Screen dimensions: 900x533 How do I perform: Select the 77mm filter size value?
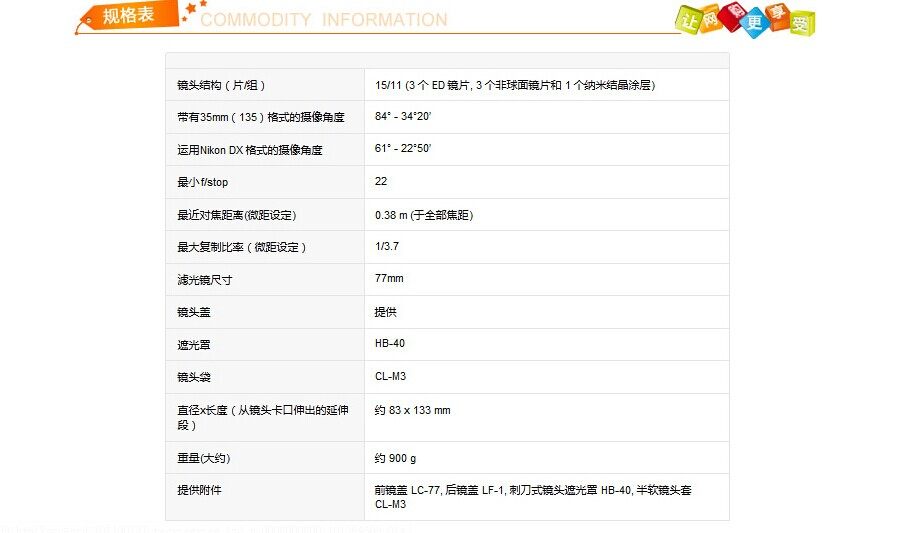pos(389,278)
